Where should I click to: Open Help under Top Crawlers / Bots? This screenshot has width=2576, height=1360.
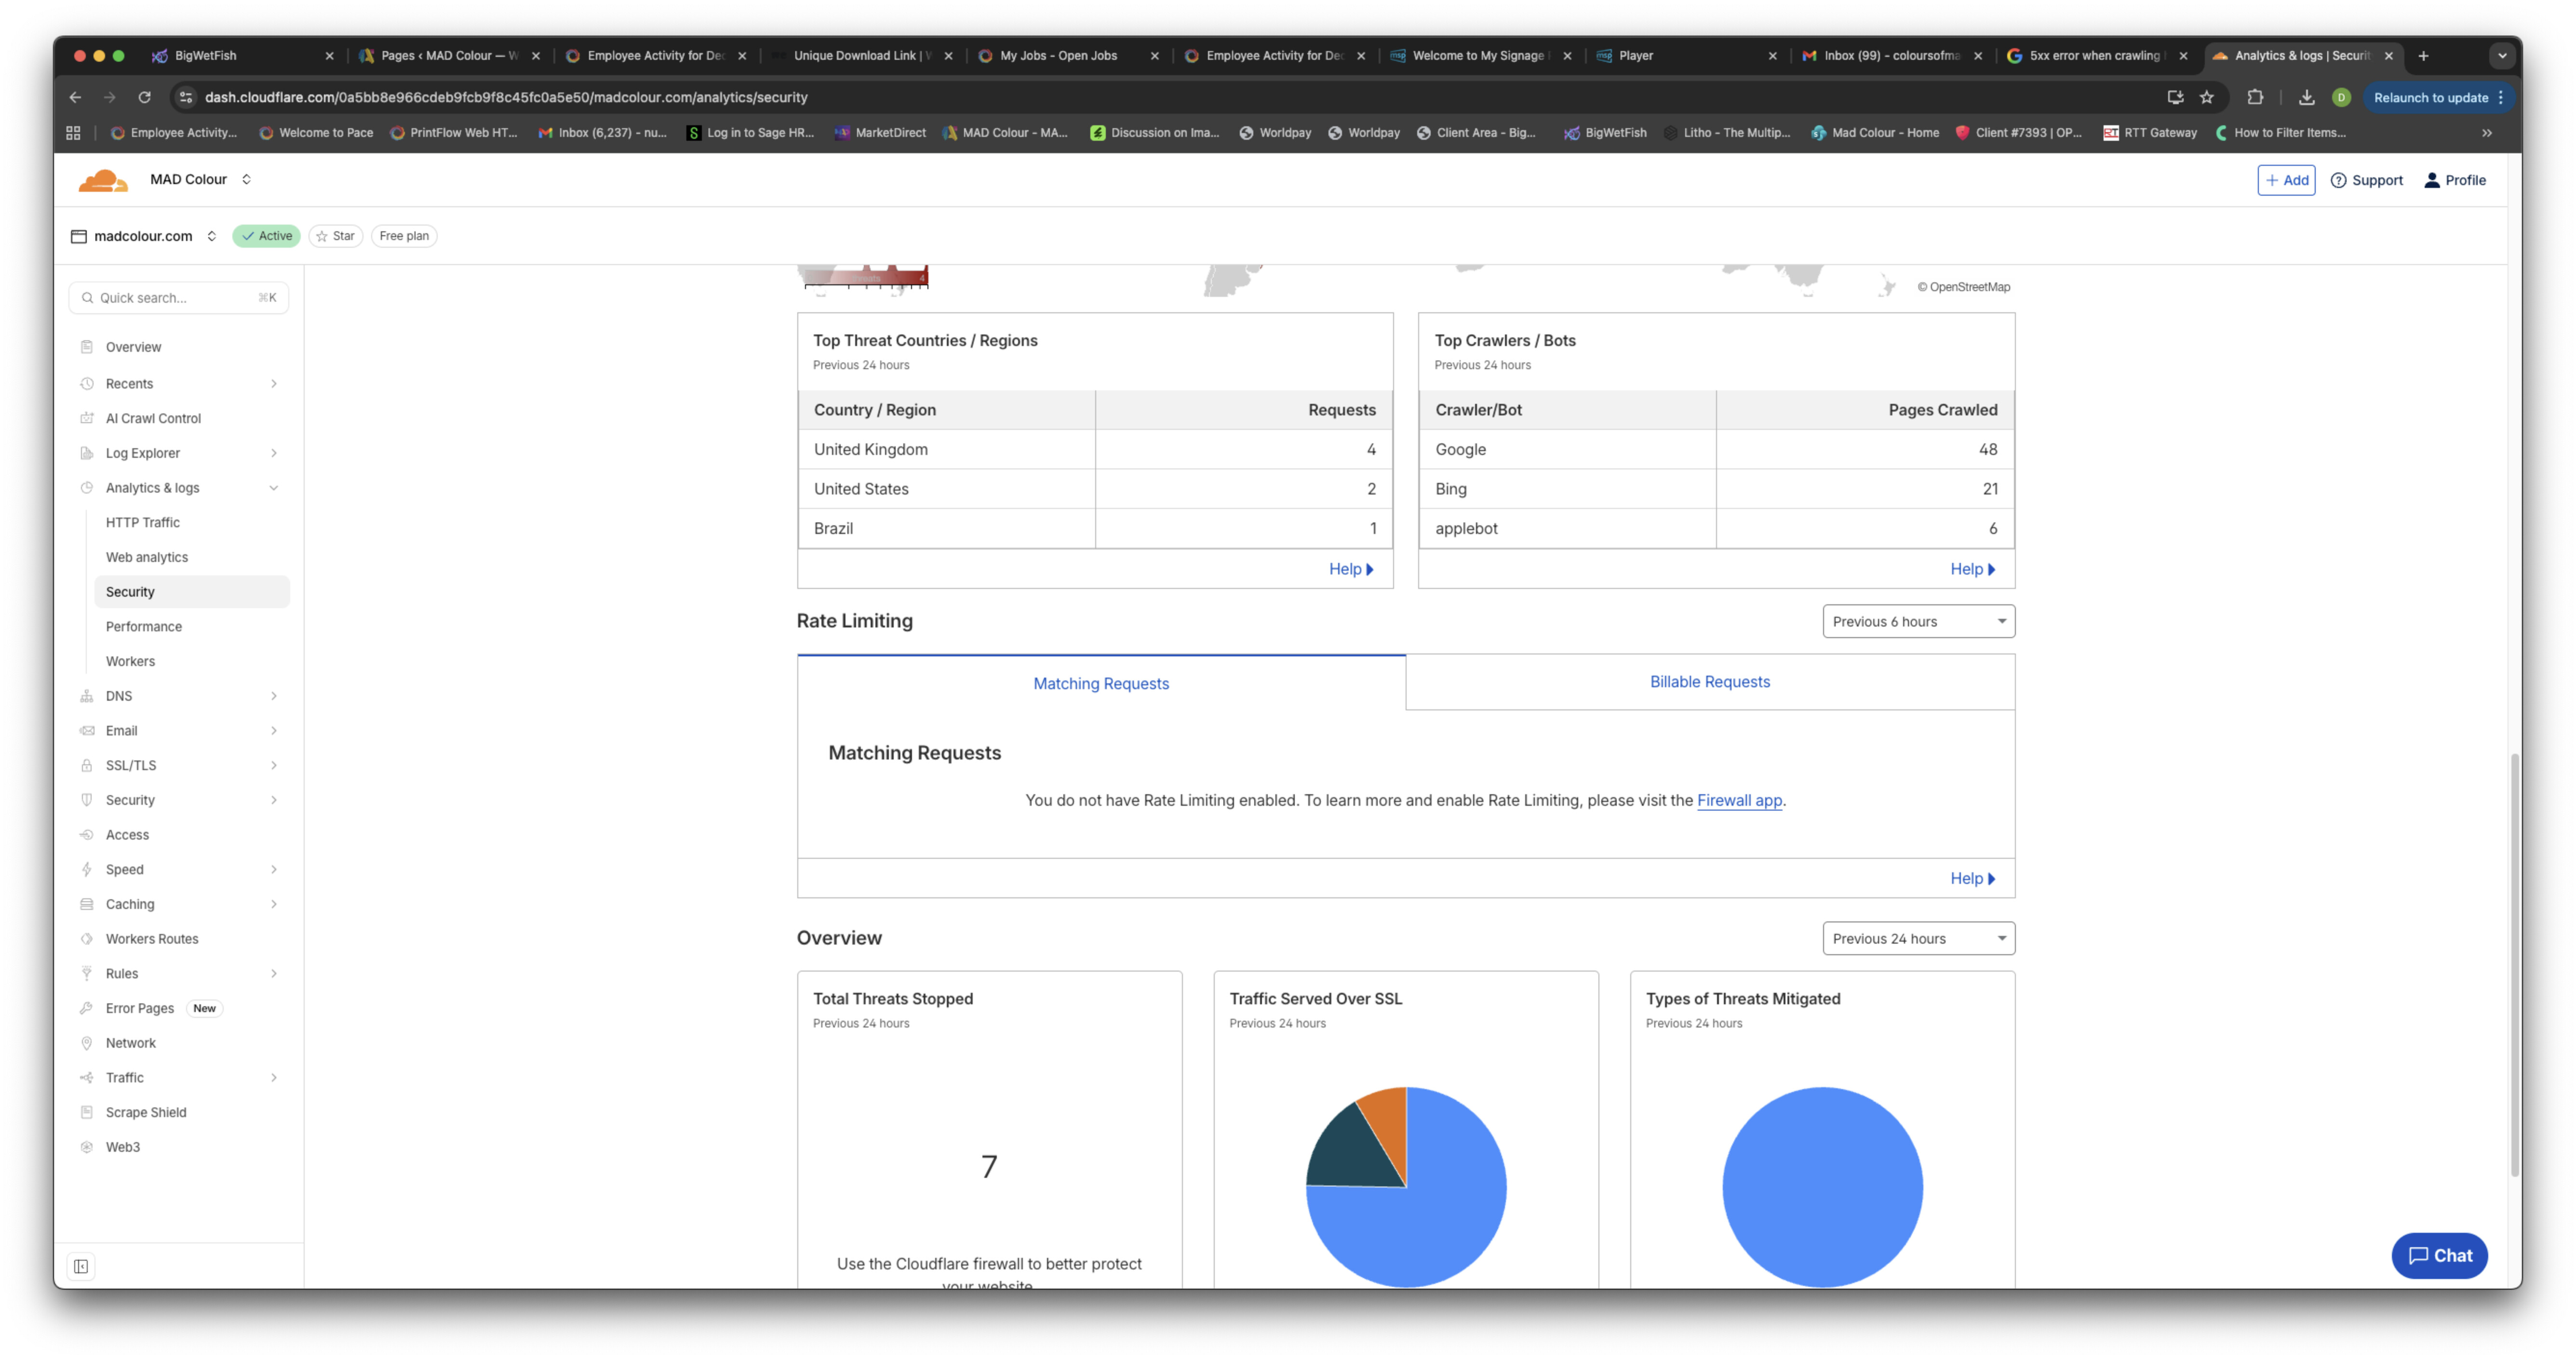tap(1972, 569)
